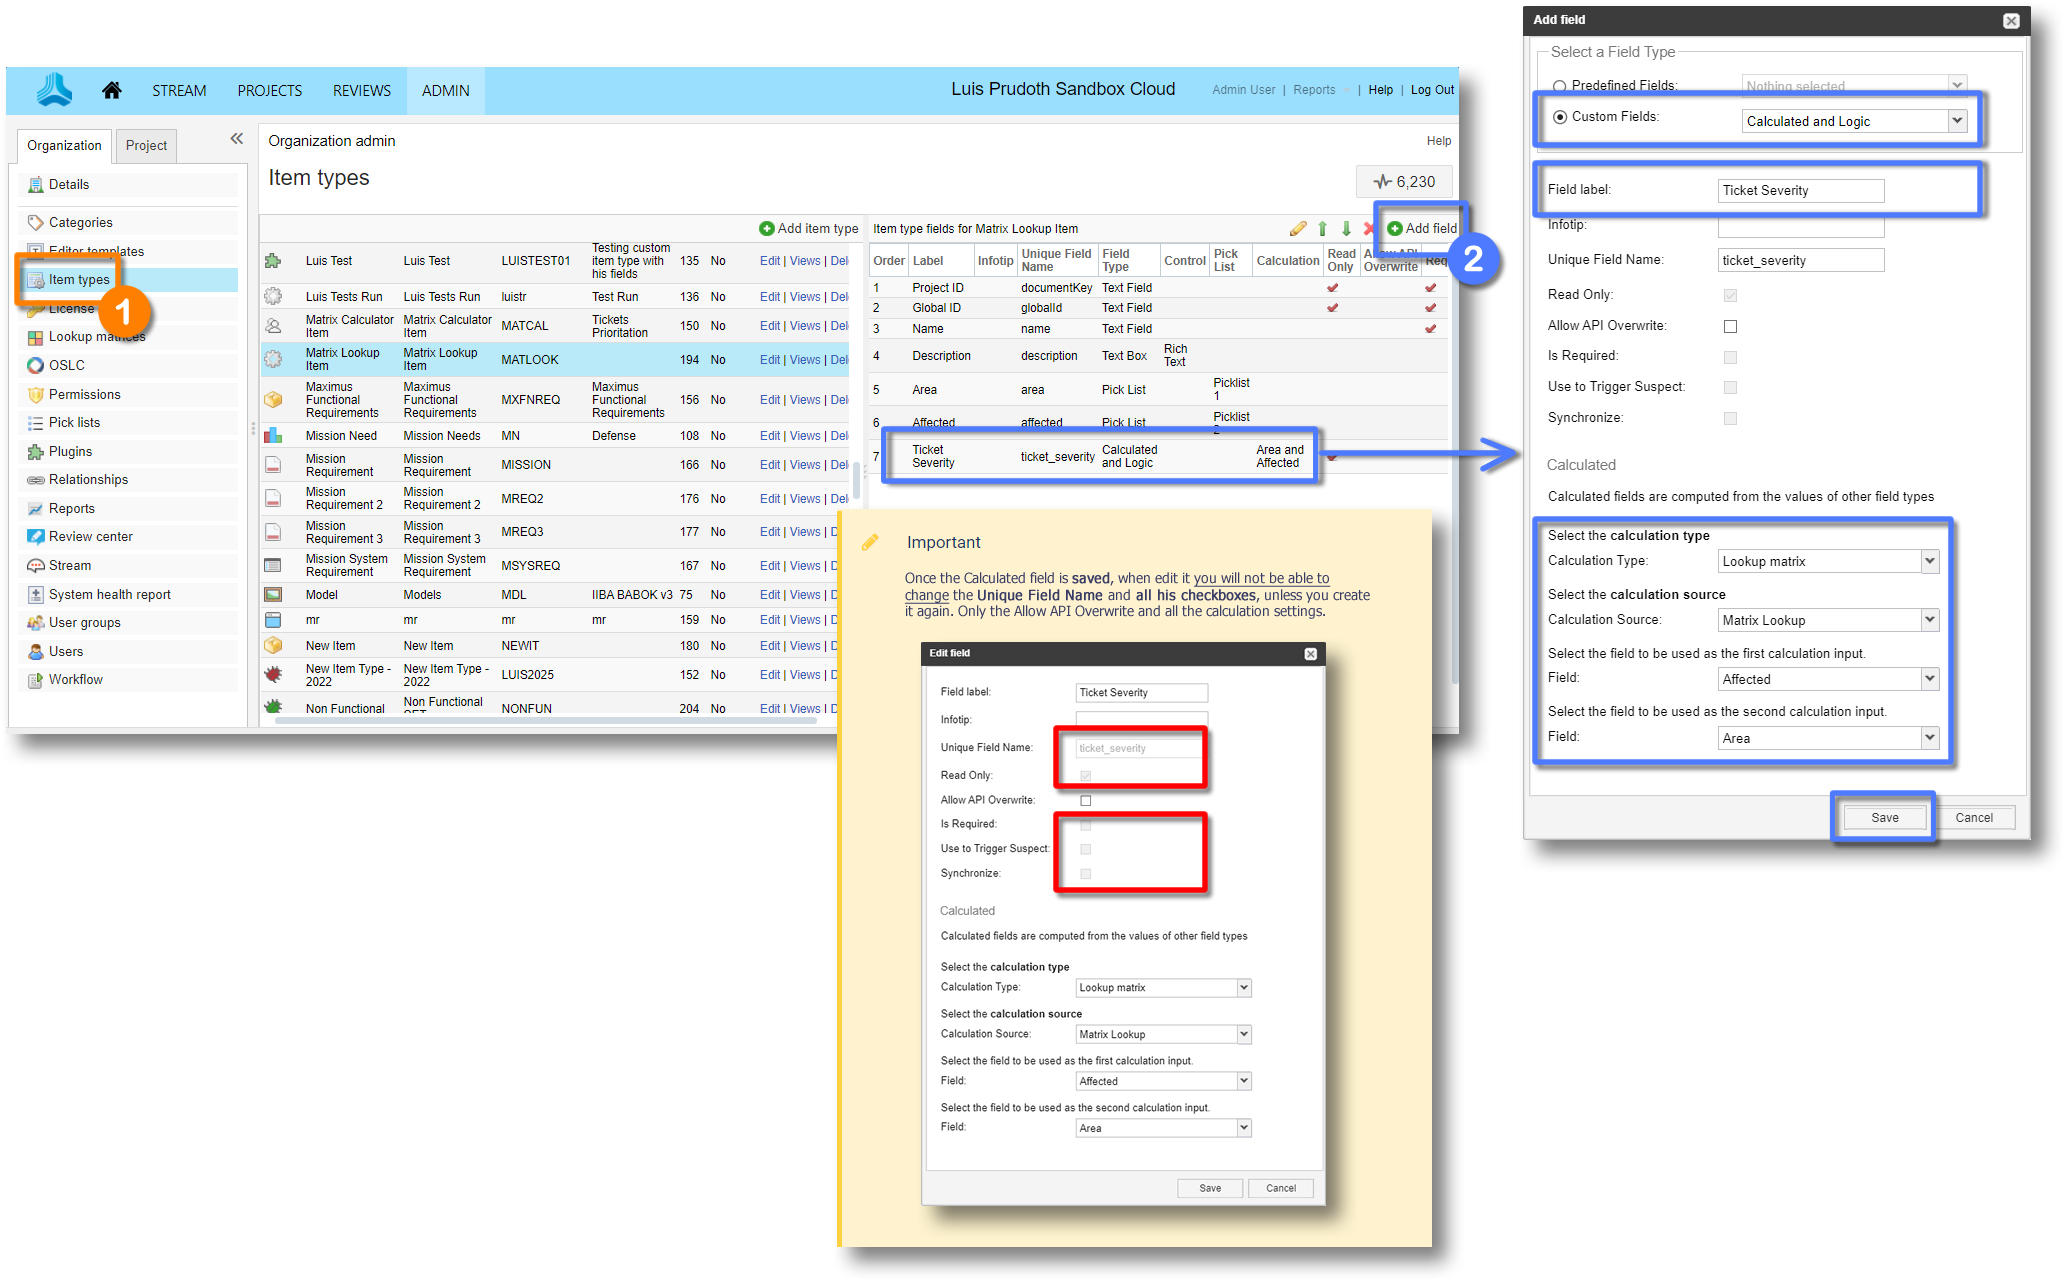
Task: Click the Add field button
Action: [1421, 228]
